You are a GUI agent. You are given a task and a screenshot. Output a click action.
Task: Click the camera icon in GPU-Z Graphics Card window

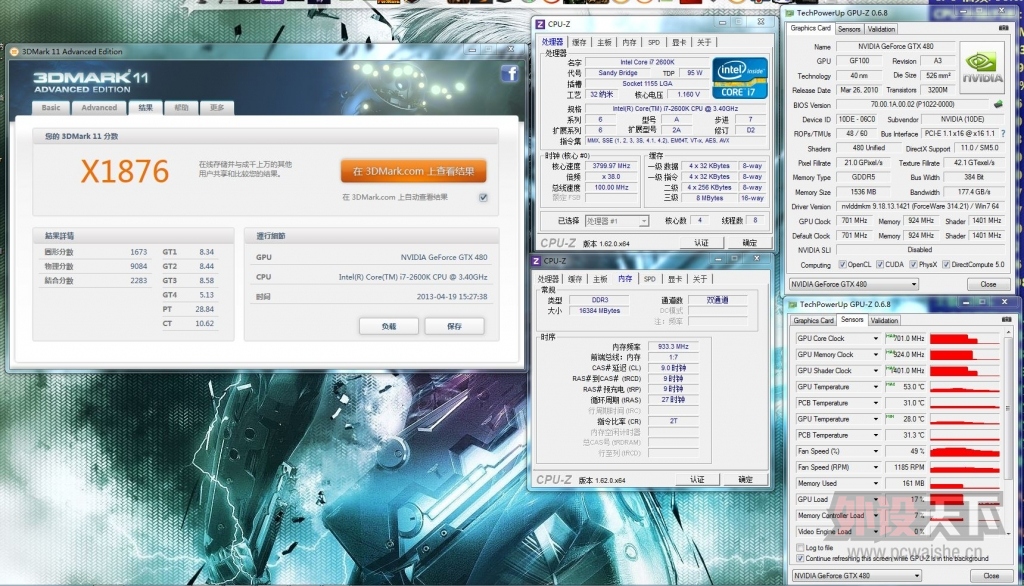[1004, 28]
